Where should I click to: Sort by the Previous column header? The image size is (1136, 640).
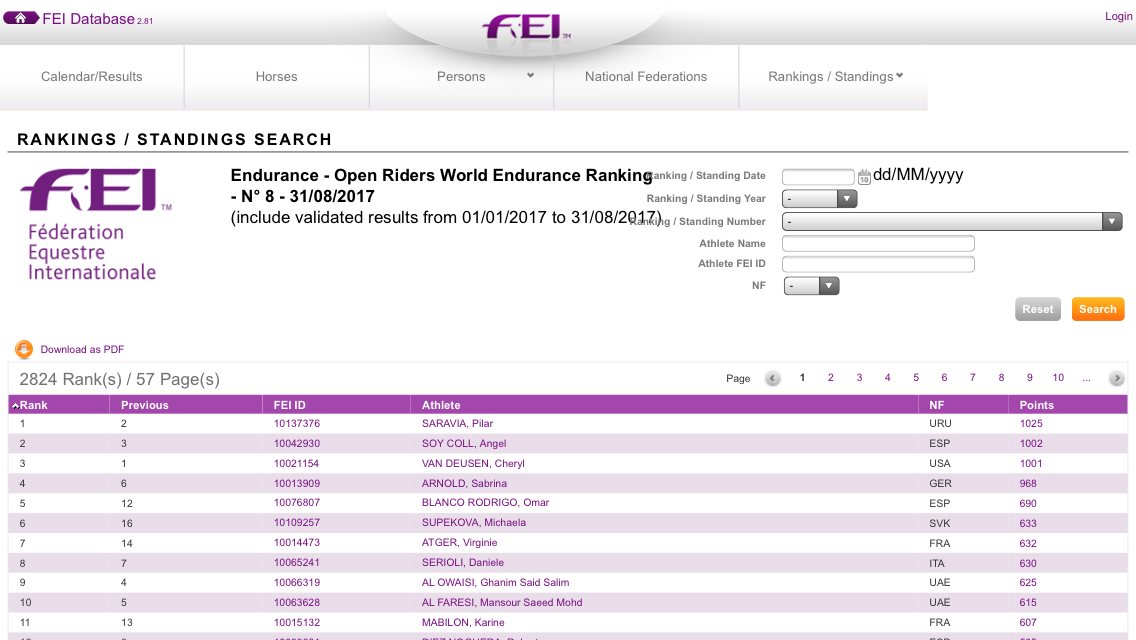point(144,405)
